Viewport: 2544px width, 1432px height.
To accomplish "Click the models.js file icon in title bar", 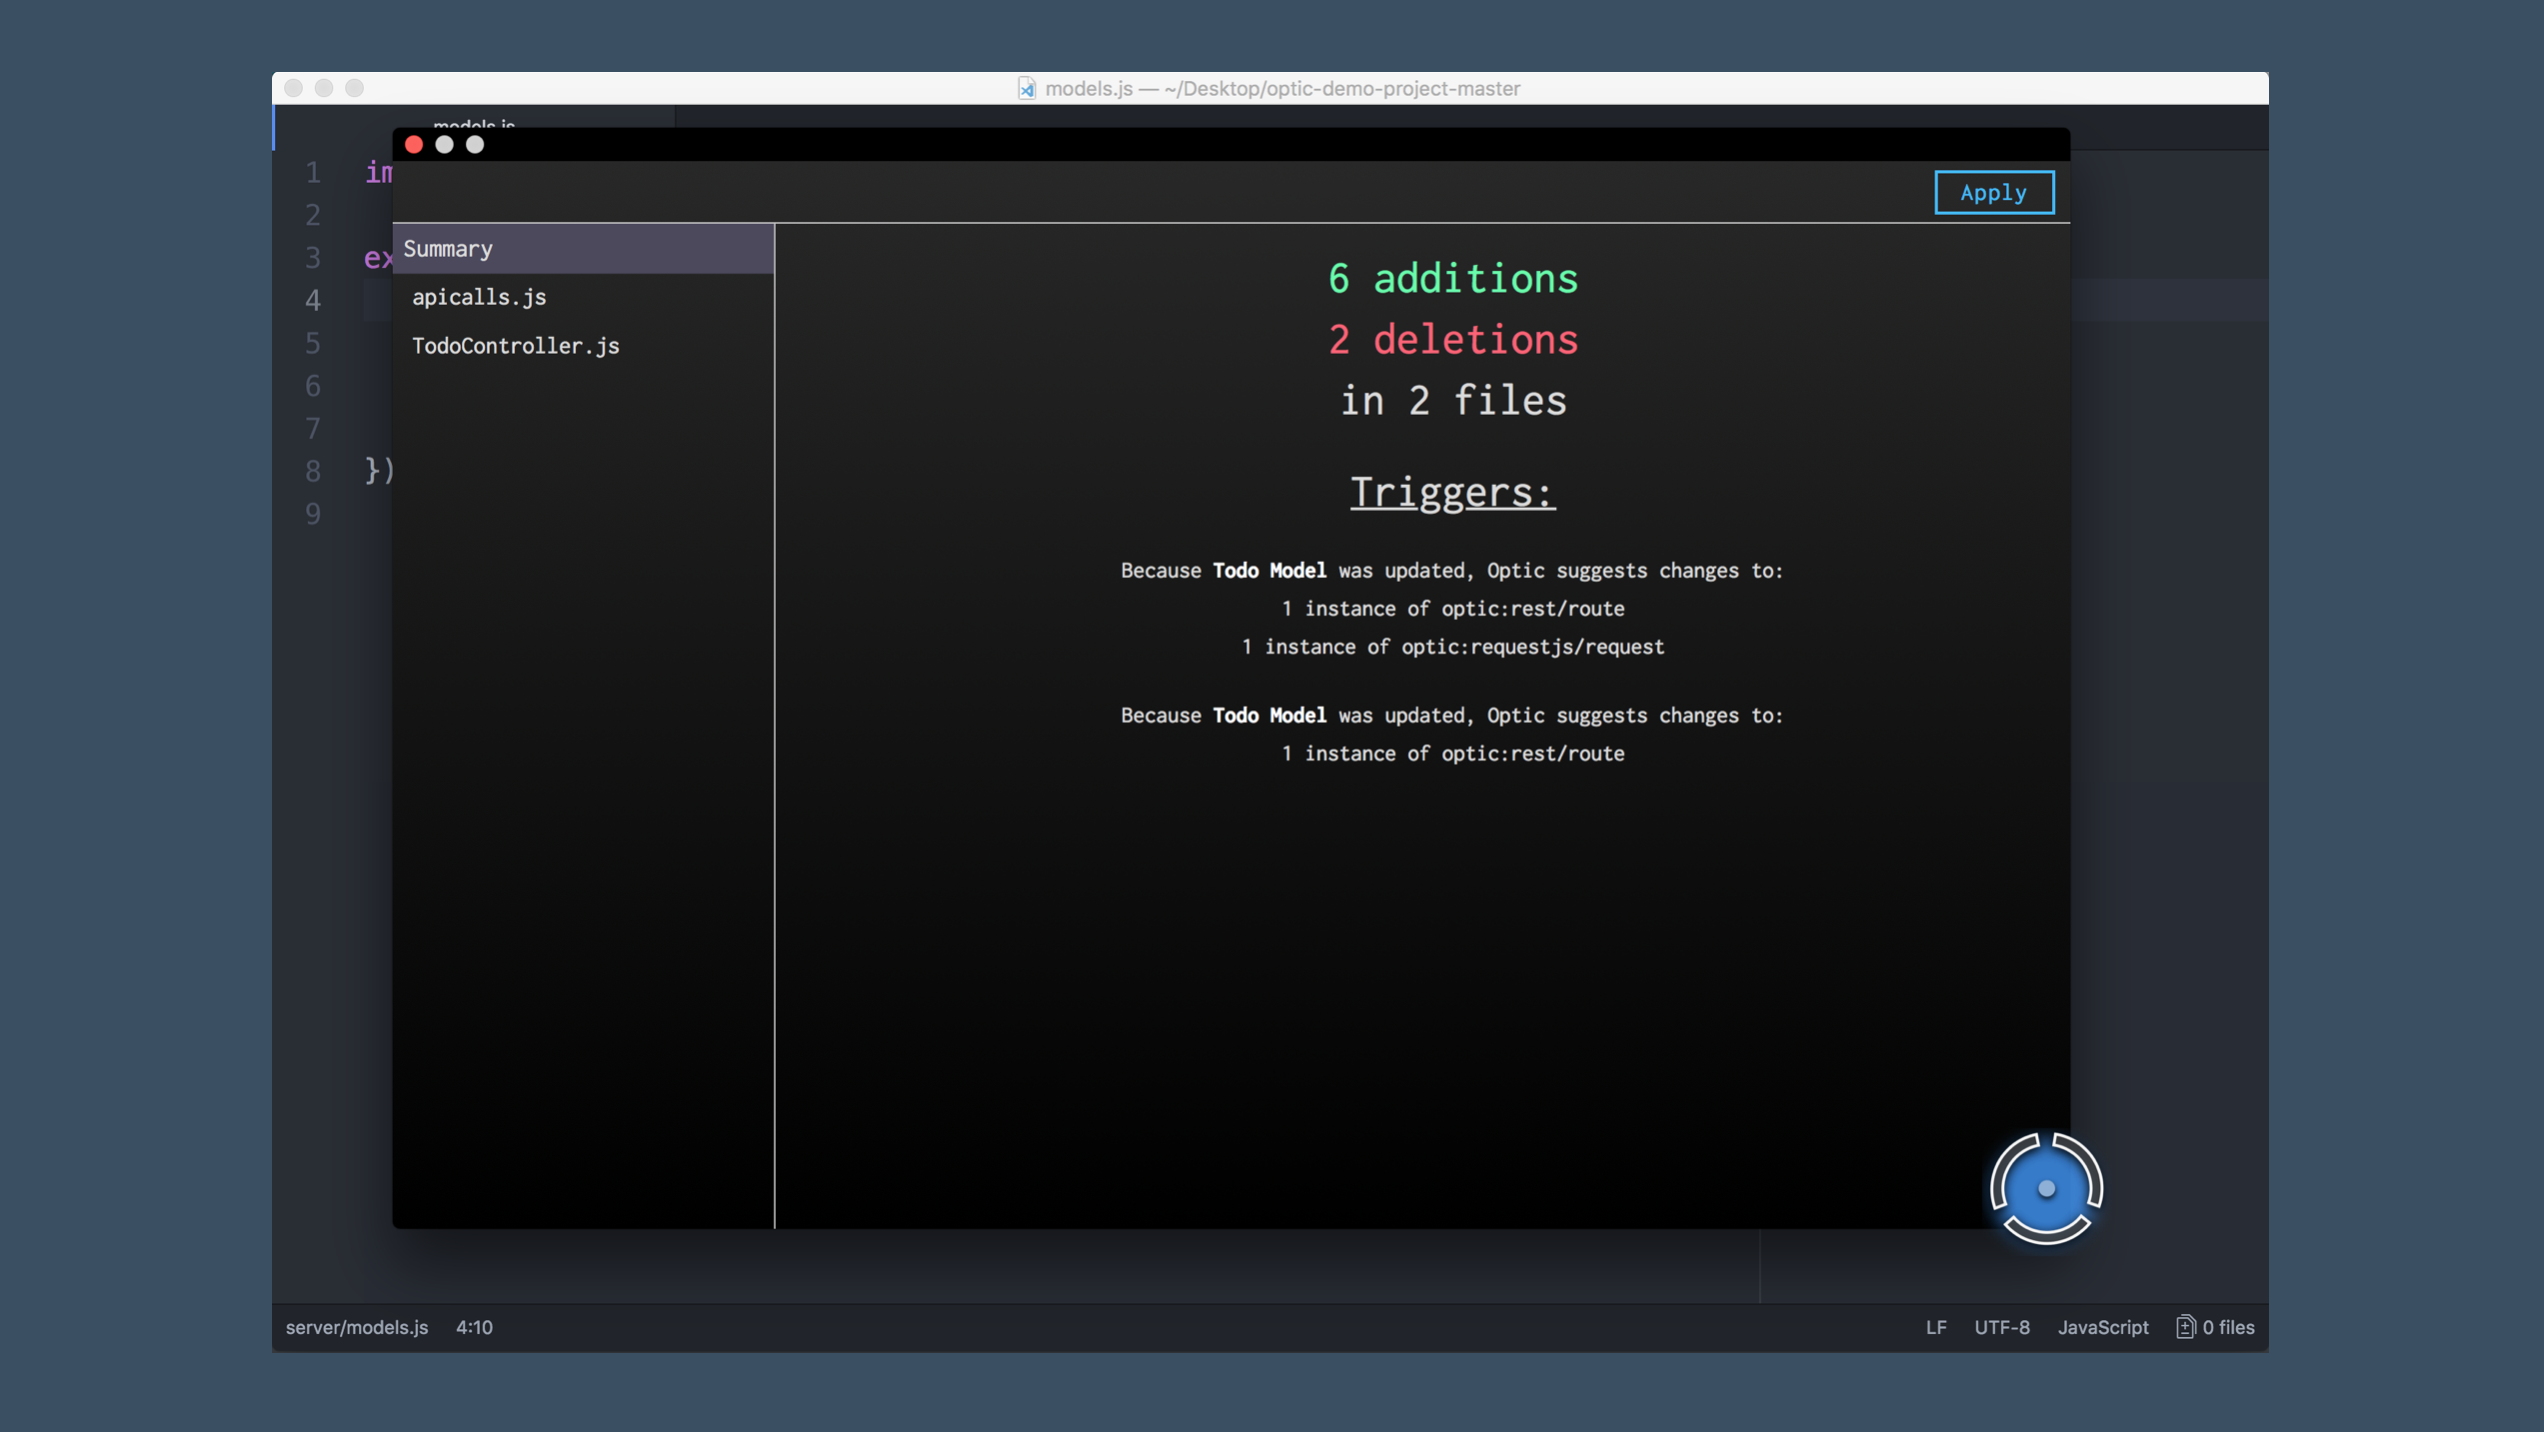I will click(x=1027, y=88).
